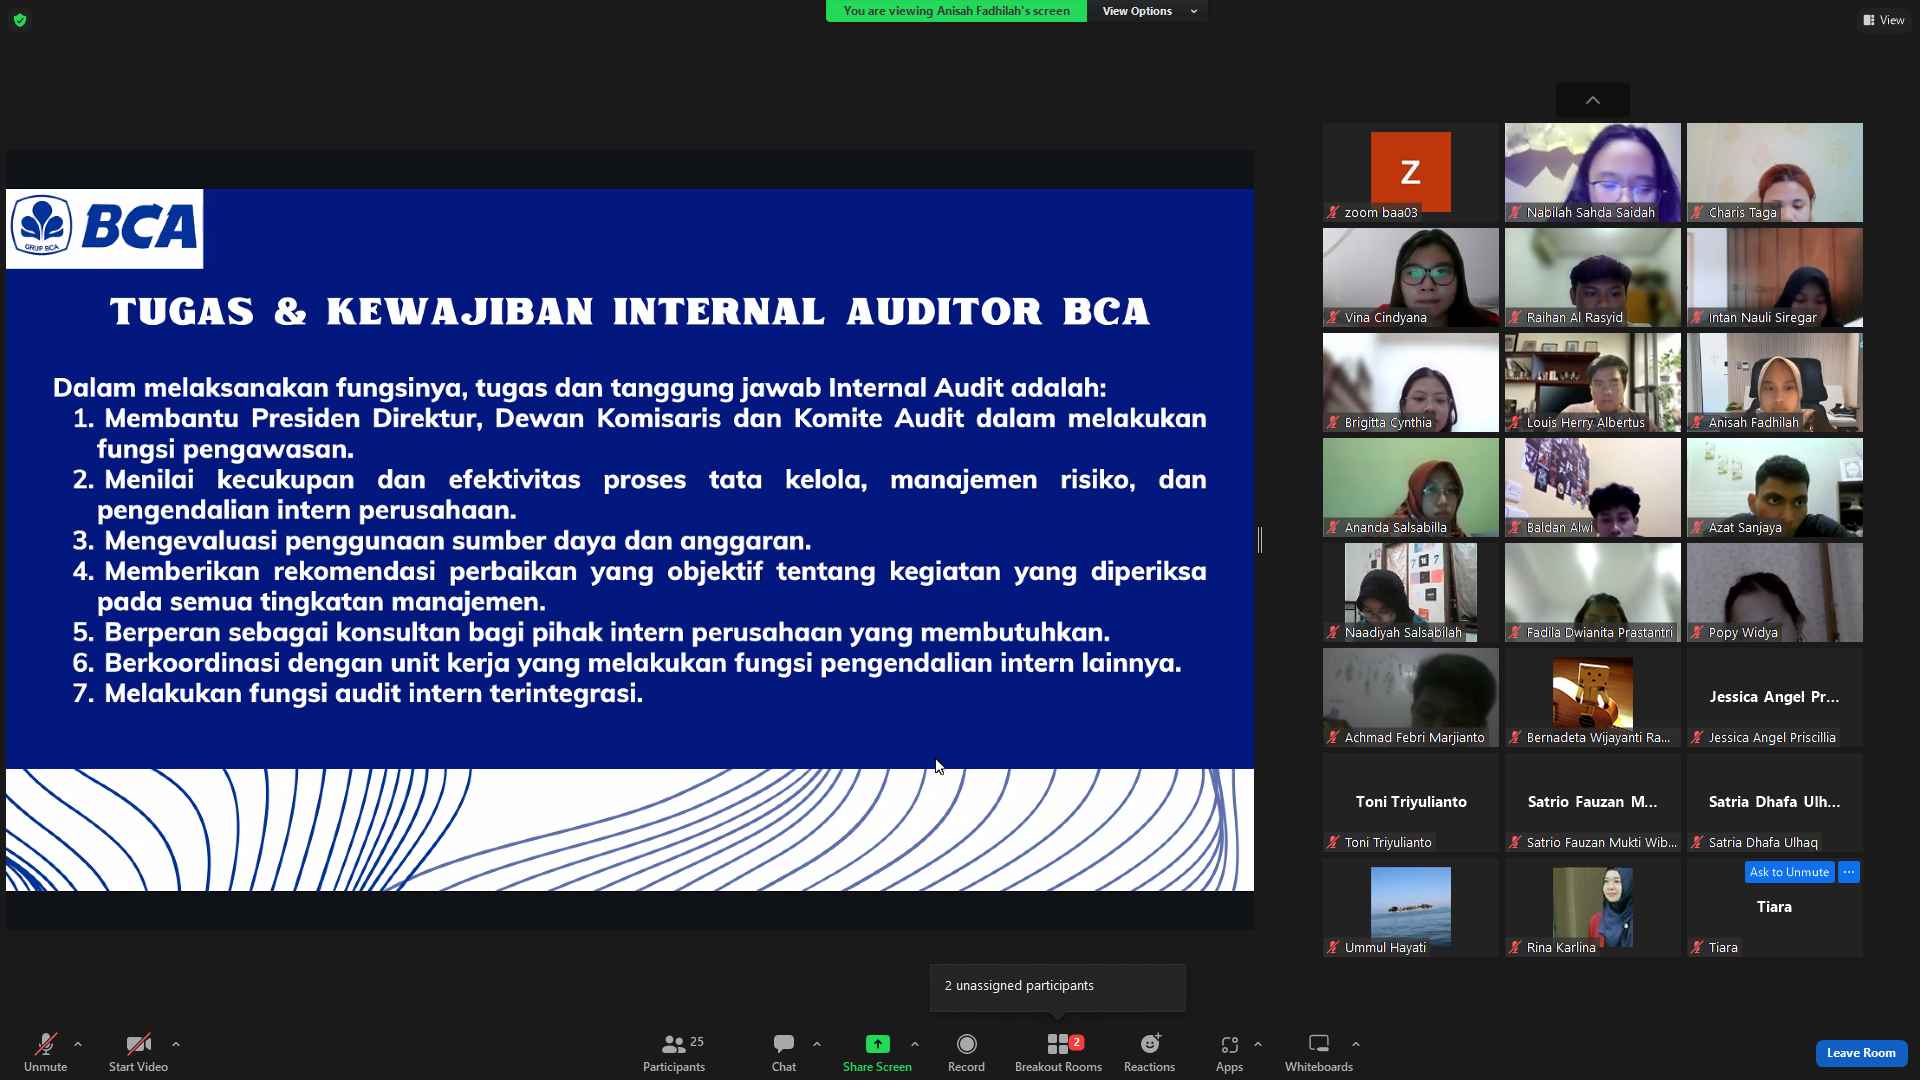Open Breakout Rooms
This screenshot has height=1080, width=1920.
click(1058, 1052)
